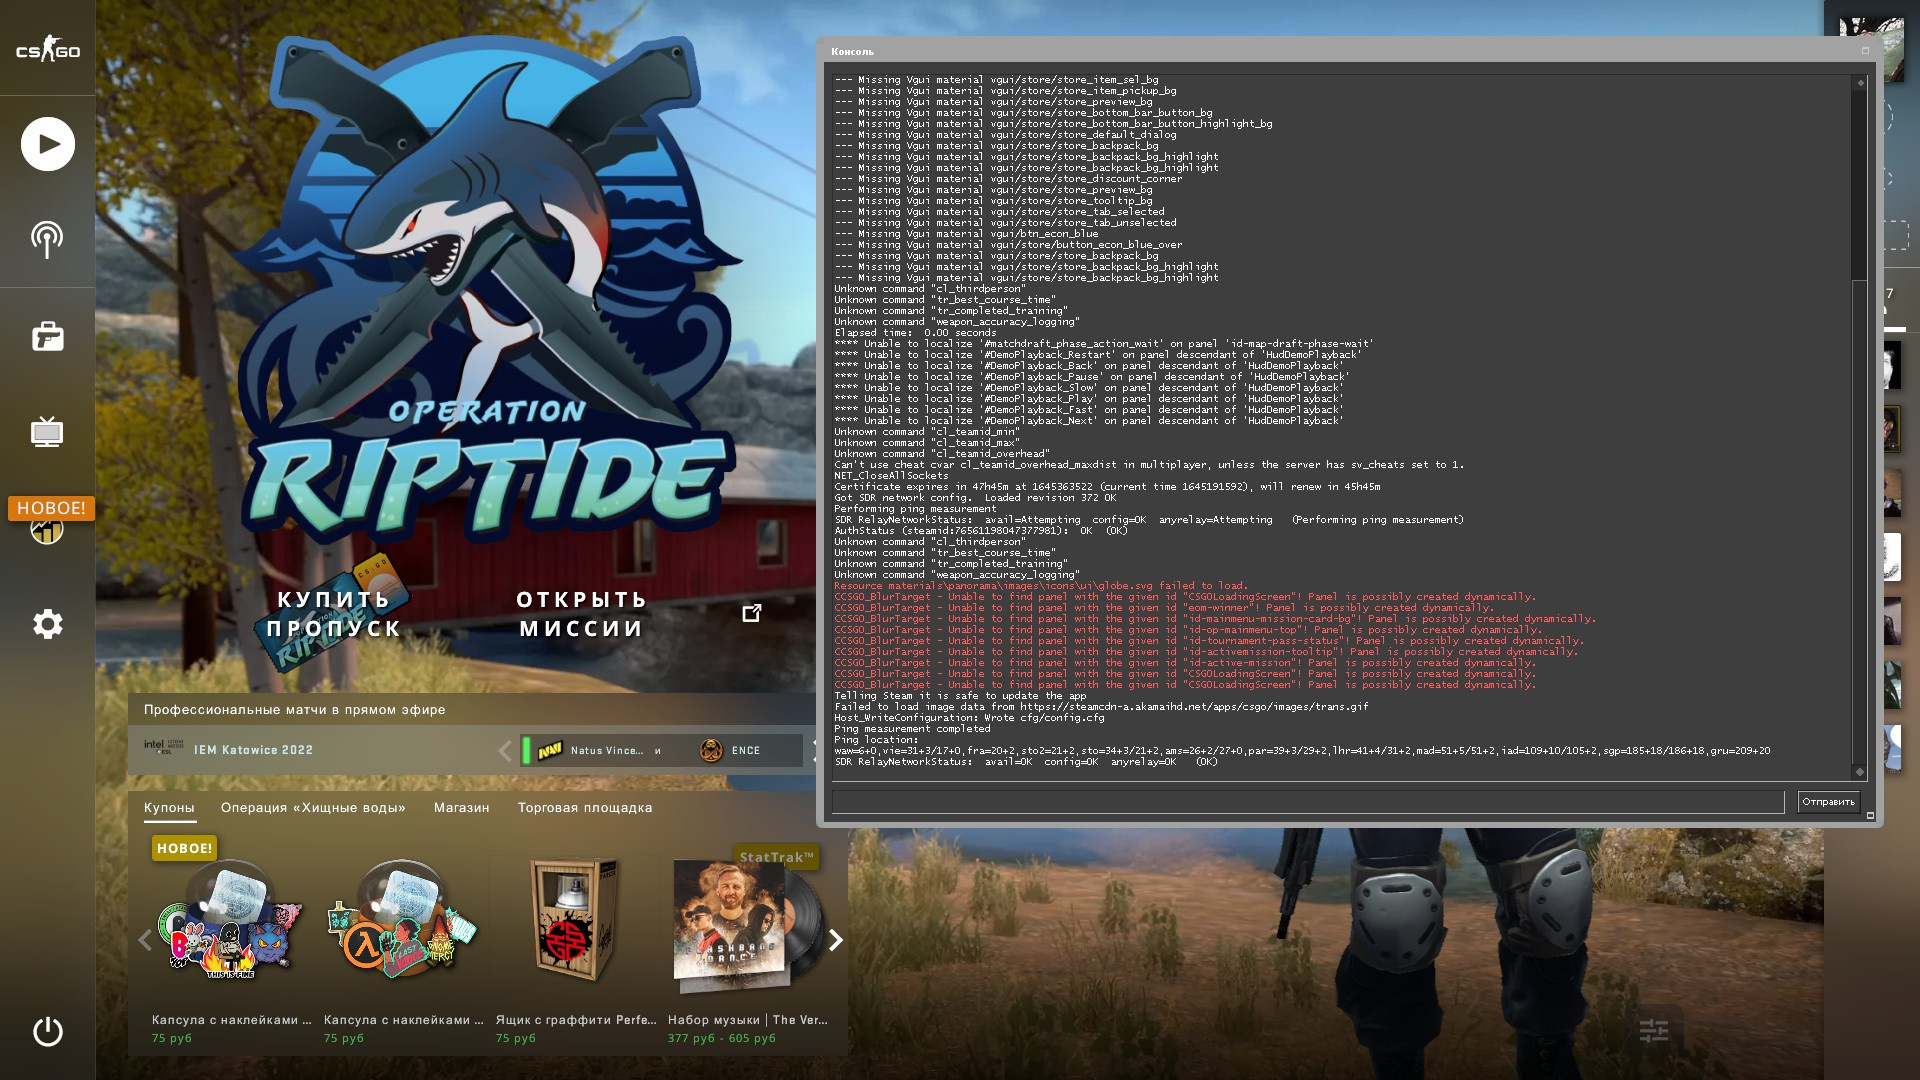Image resolution: width=1920 pixels, height=1080 pixels.
Task: Click the 377 руб - 605 руб price
Action: tap(722, 1038)
